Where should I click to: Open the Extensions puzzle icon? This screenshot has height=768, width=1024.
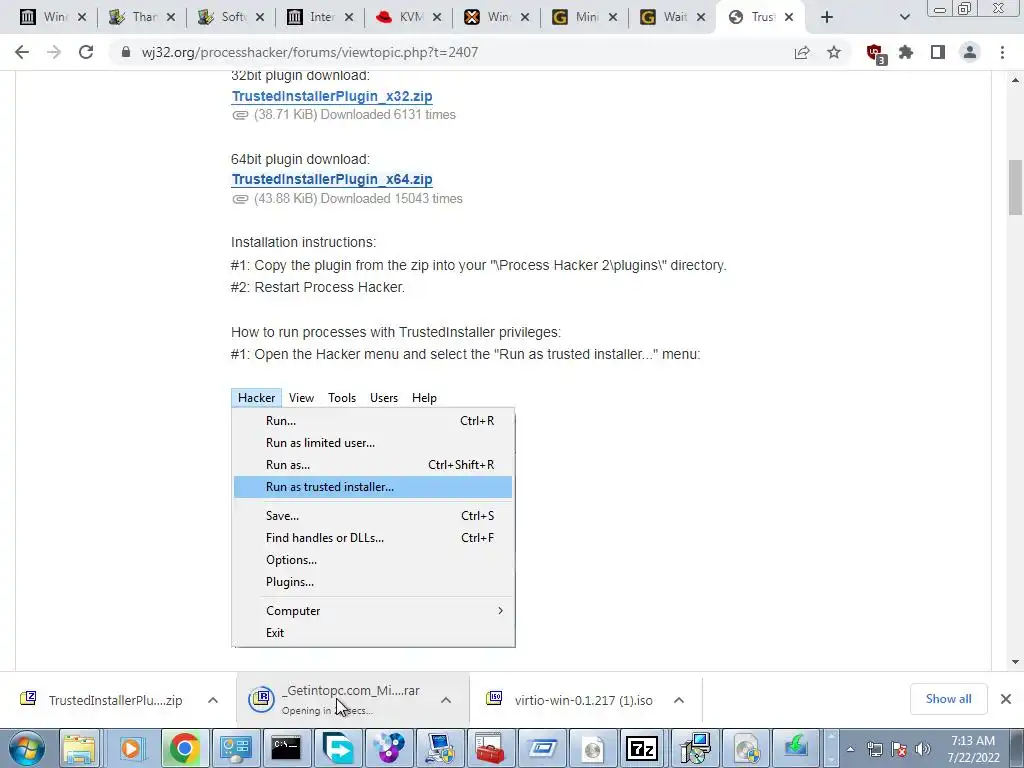906,52
